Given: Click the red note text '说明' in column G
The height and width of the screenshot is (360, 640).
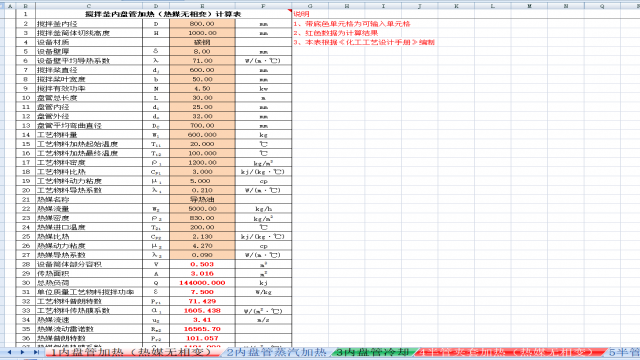Looking at the screenshot, I should [x=301, y=14].
